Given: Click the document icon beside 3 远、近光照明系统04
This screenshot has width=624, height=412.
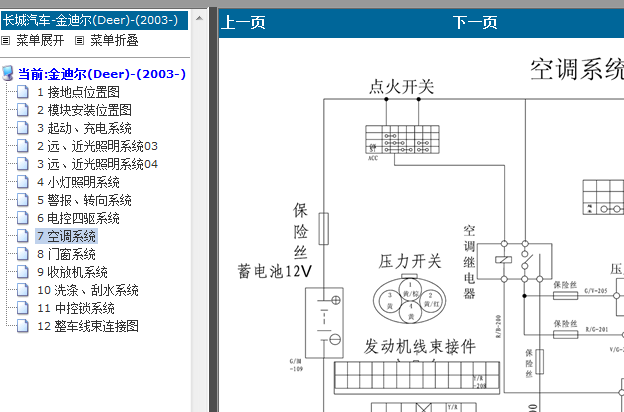Looking at the screenshot, I should 23,164.
